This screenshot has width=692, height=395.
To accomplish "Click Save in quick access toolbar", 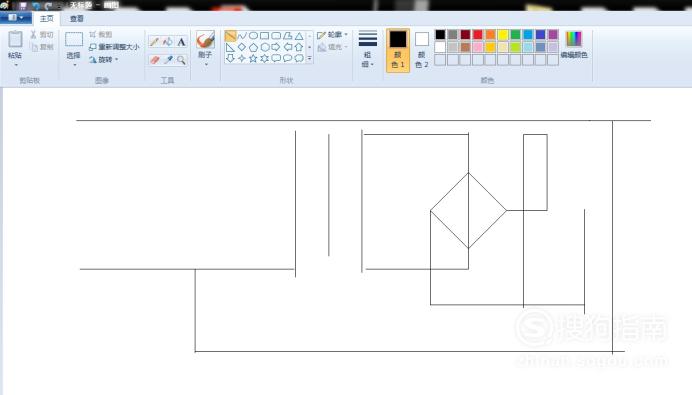I will pos(23,6).
